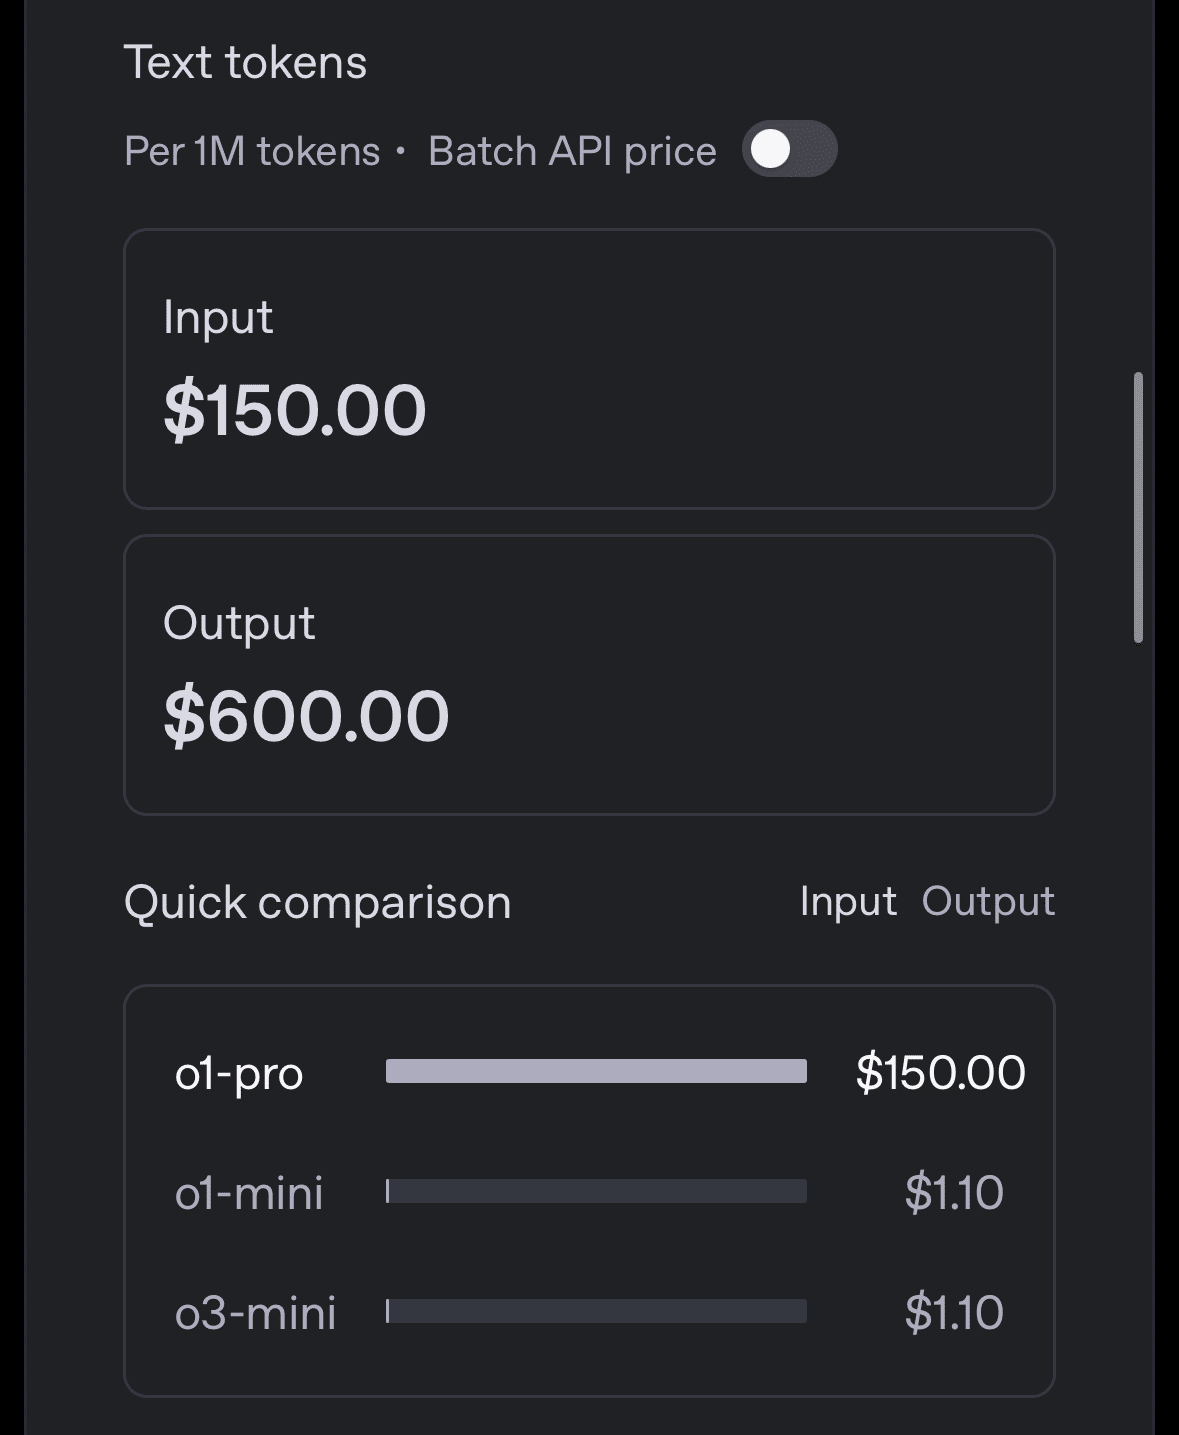Select the Input tab in Quick comparison
The width and height of the screenshot is (1179, 1435).
click(847, 902)
